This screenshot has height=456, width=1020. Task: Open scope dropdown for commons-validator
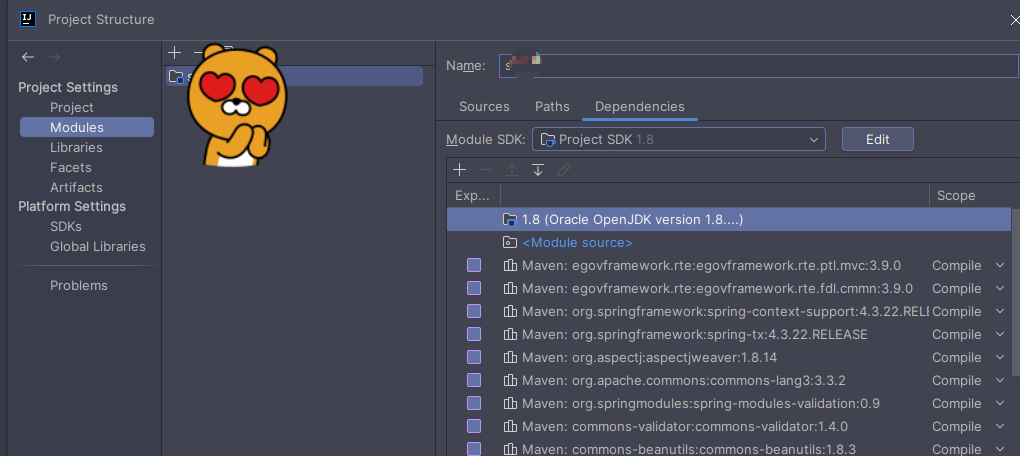[x=1000, y=426]
